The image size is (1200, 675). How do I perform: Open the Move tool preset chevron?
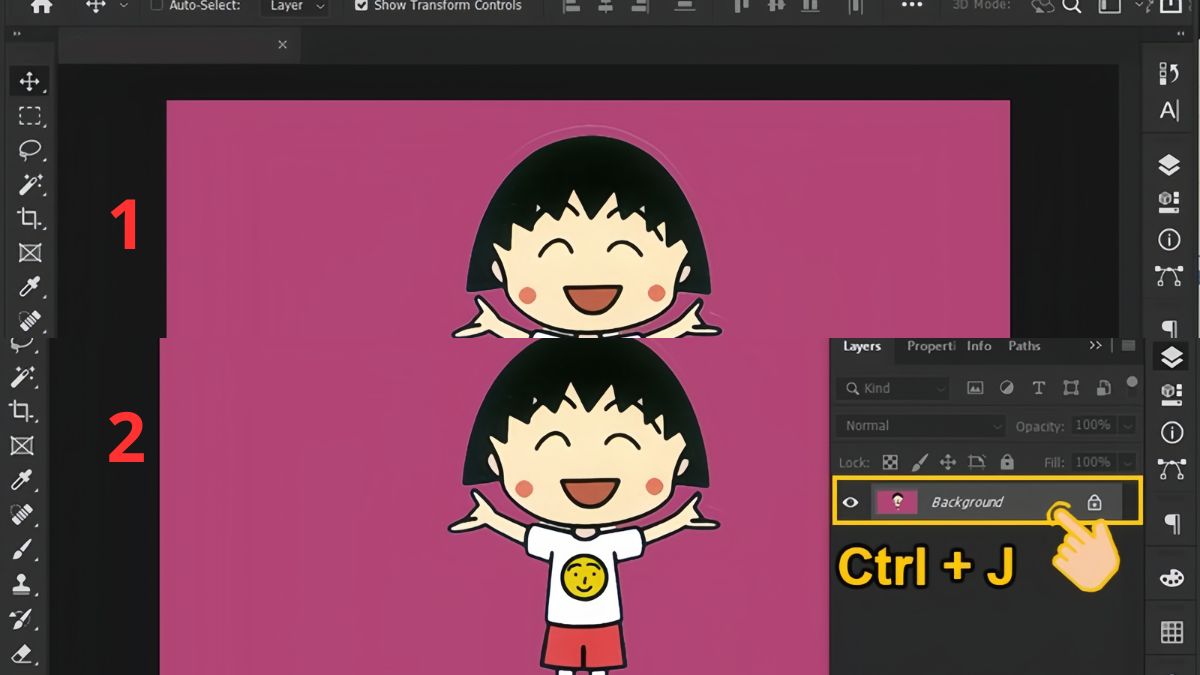click(123, 6)
